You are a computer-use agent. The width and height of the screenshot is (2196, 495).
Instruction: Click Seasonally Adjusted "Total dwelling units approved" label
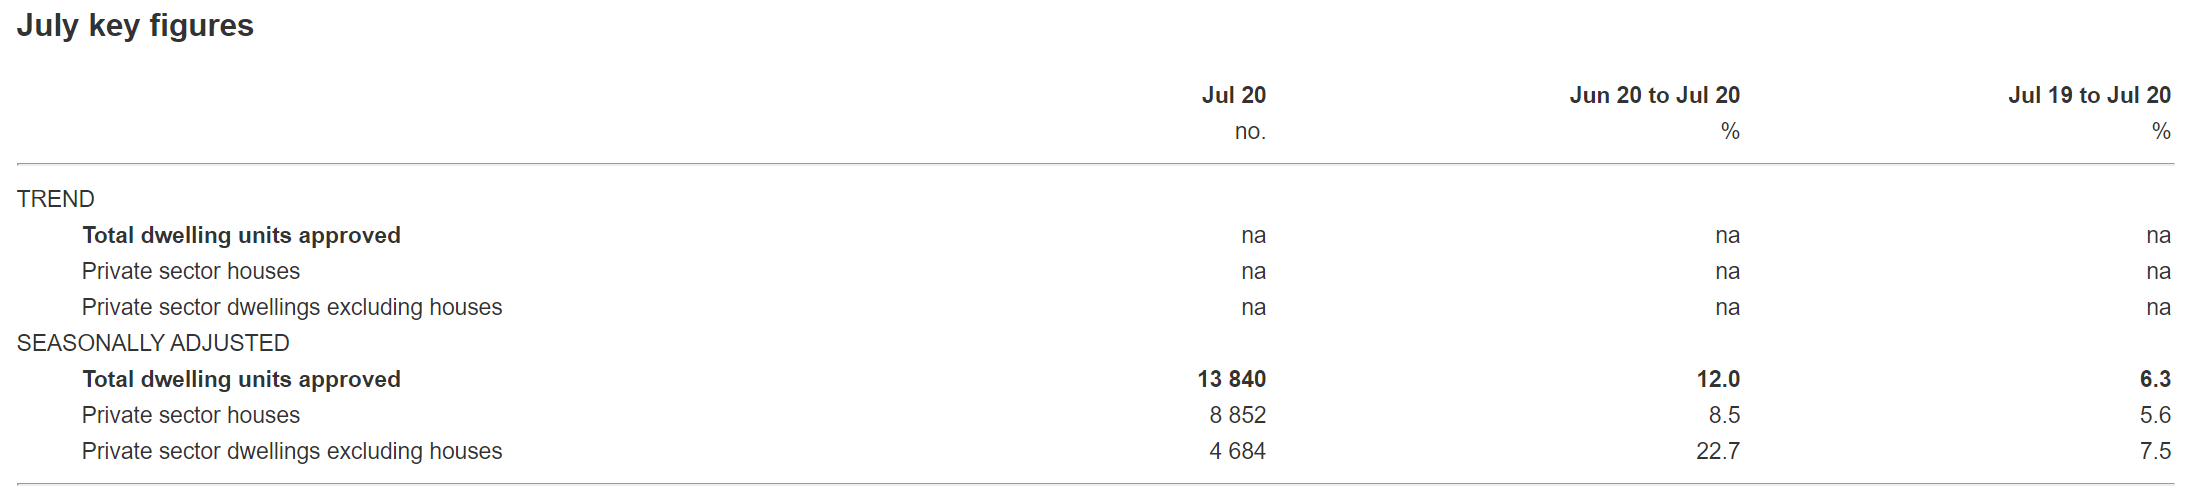(241, 379)
